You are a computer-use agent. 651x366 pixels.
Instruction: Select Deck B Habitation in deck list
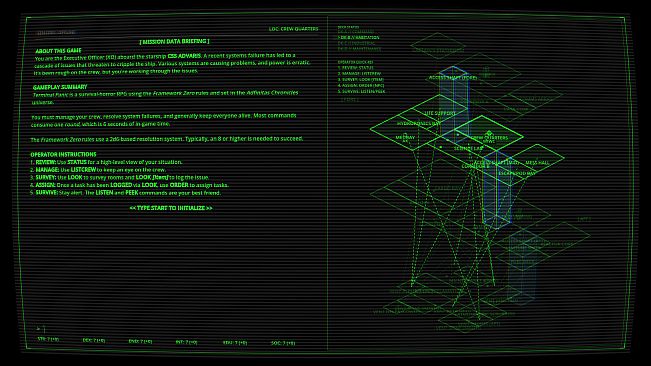358,37
